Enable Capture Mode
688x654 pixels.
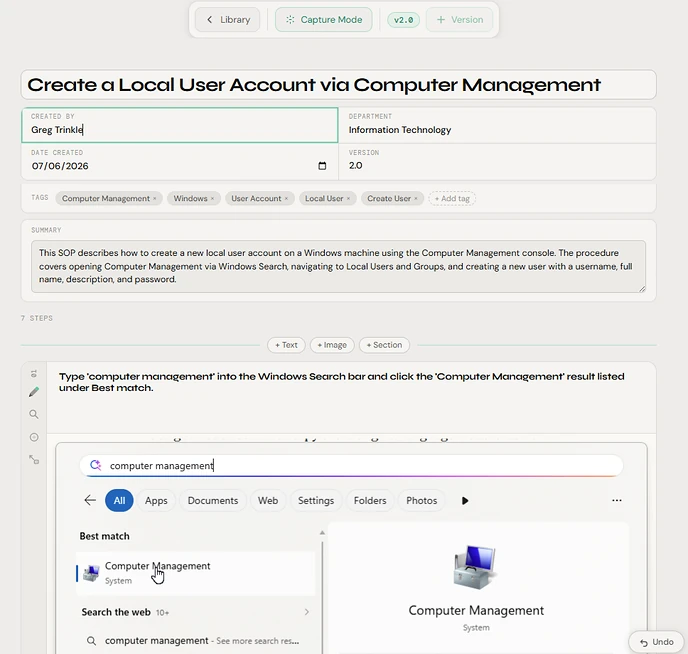tap(324, 20)
